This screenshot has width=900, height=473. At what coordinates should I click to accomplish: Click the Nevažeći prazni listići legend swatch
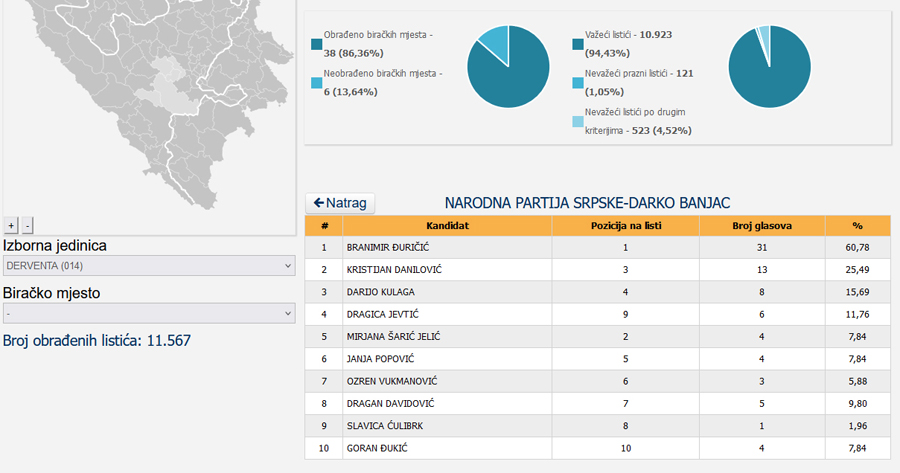[x=578, y=82]
